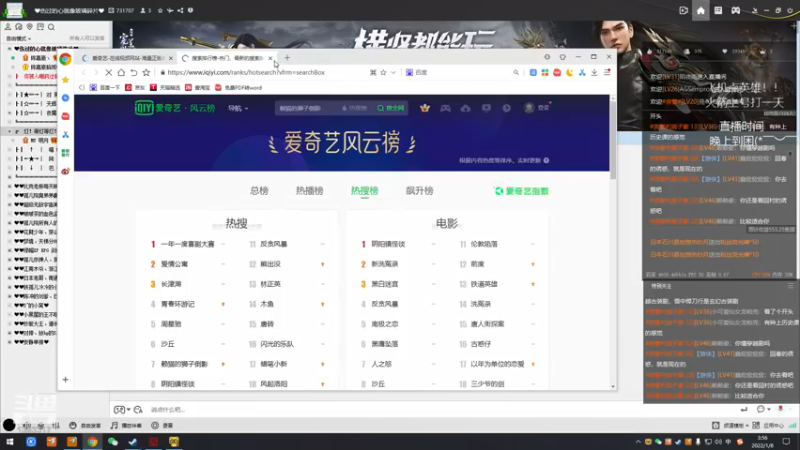Open 唐人街探案 in the movie list
The height and width of the screenshot is (450, 800).
tap(487, 324)
